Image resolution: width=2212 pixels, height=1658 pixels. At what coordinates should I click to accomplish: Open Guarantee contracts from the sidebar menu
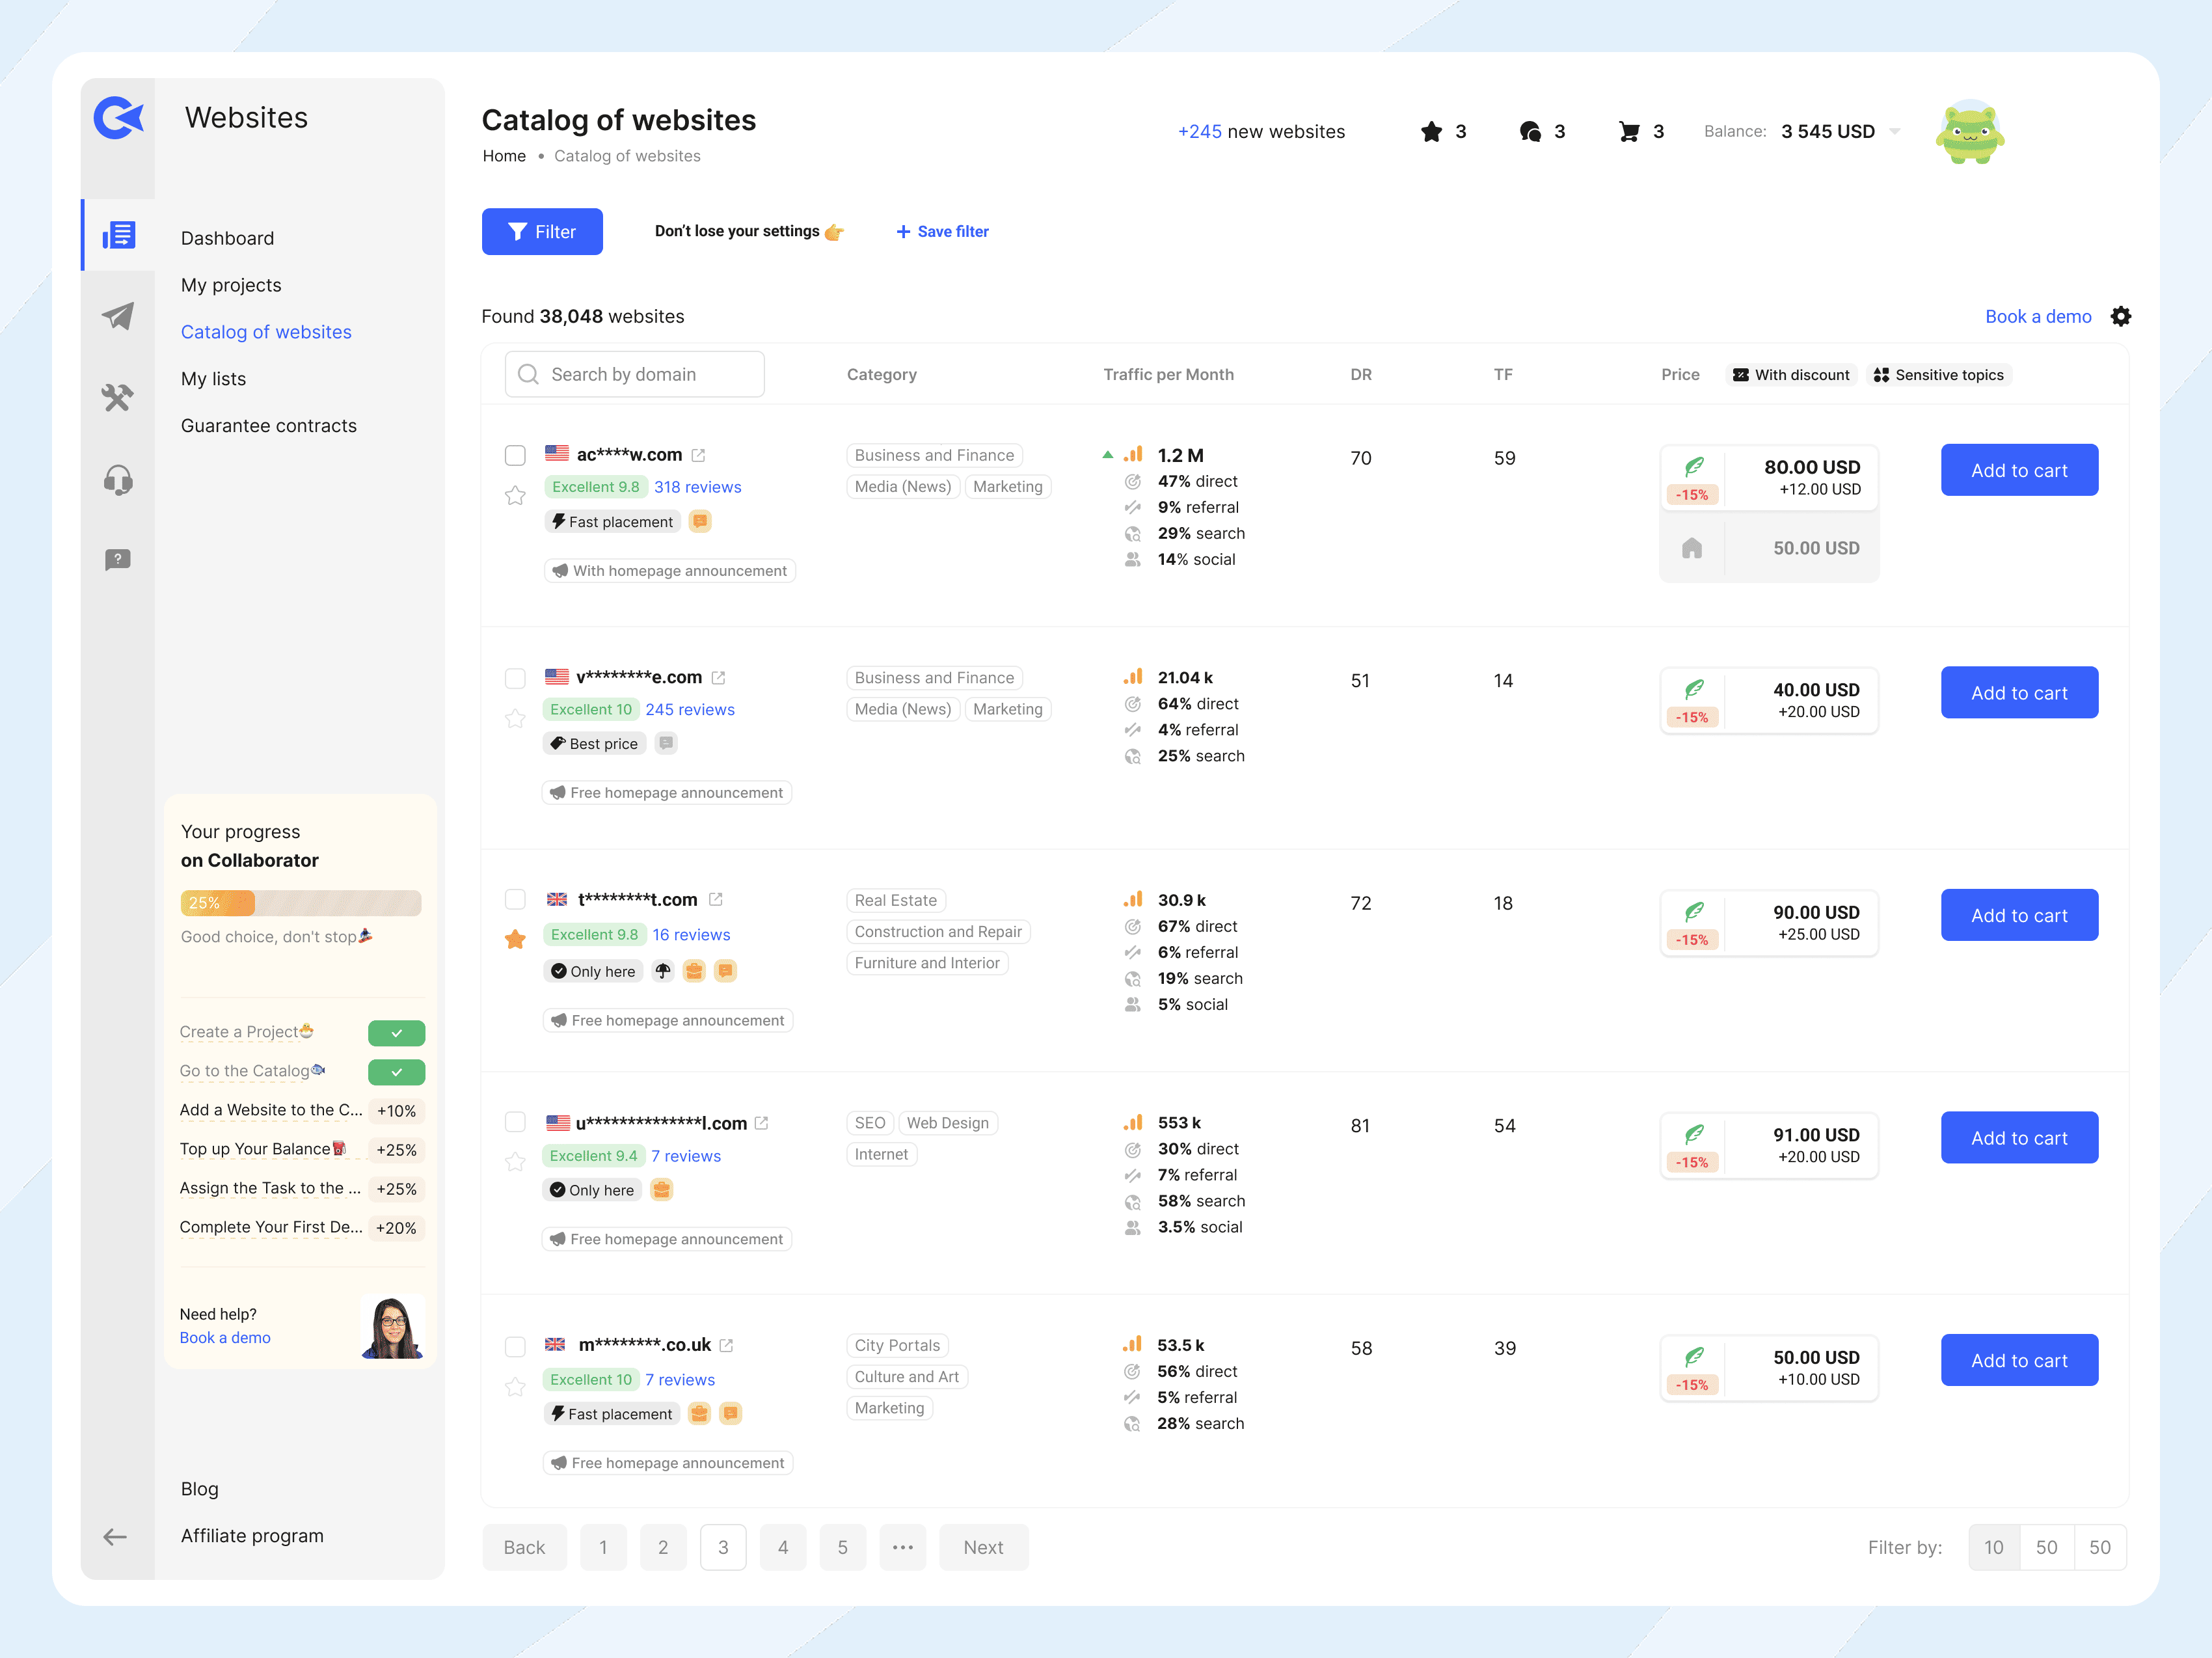(x=268, y=425)
